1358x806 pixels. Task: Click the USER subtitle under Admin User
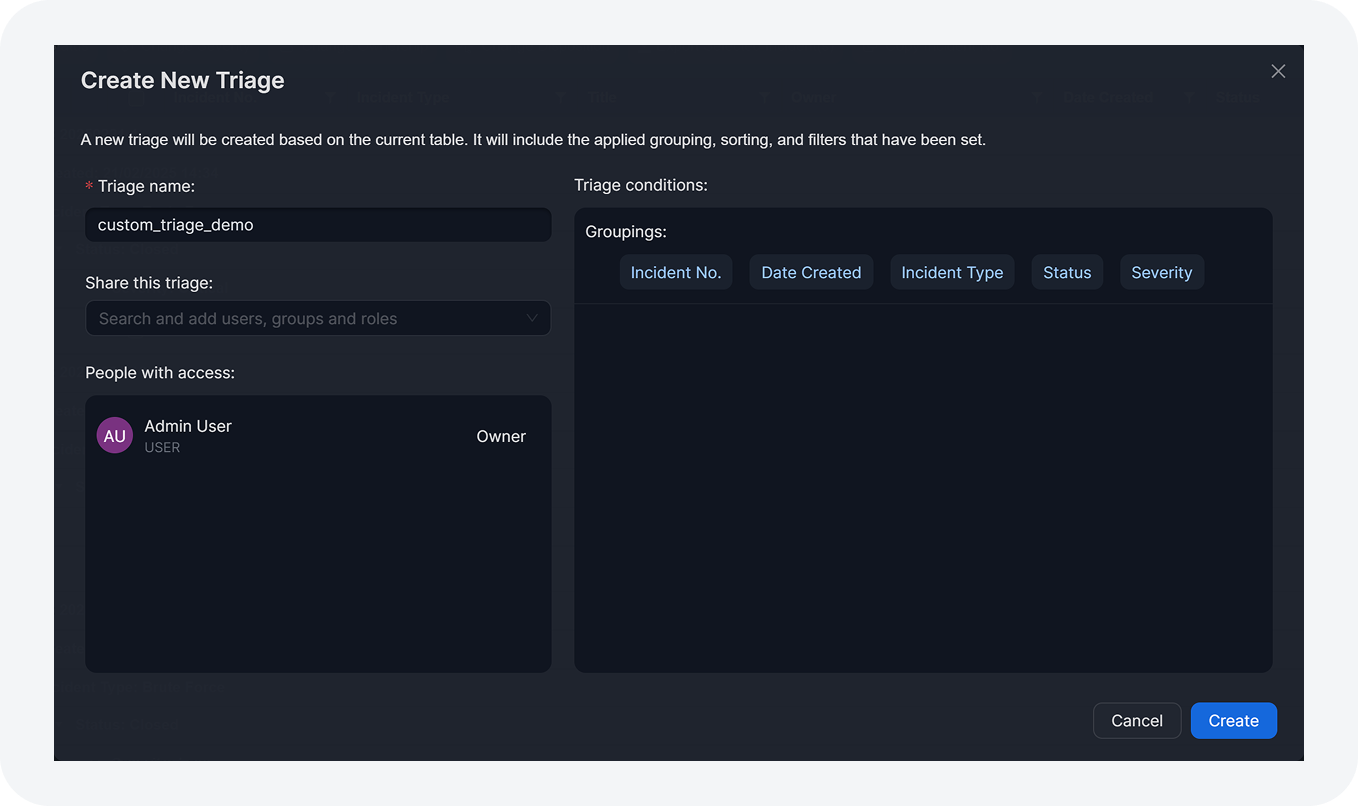(162, 448)
